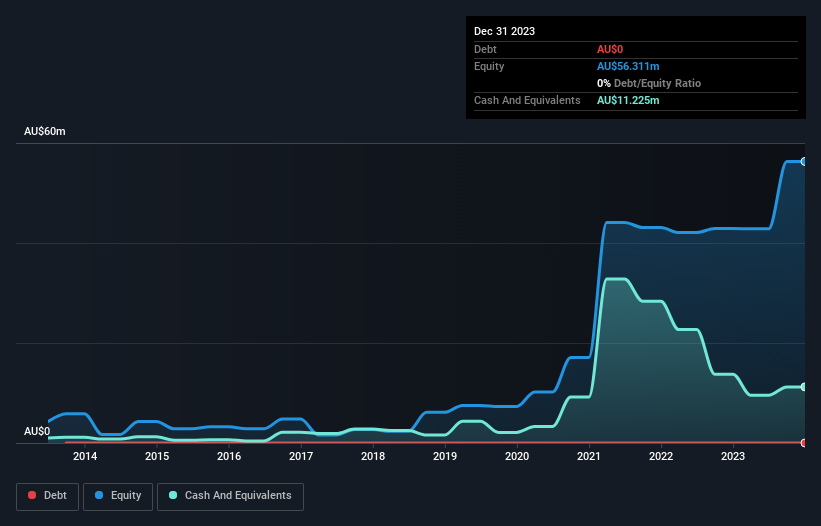Select the Debt endpoint marker on chart
821x526 pixels.
pos(804,443)
